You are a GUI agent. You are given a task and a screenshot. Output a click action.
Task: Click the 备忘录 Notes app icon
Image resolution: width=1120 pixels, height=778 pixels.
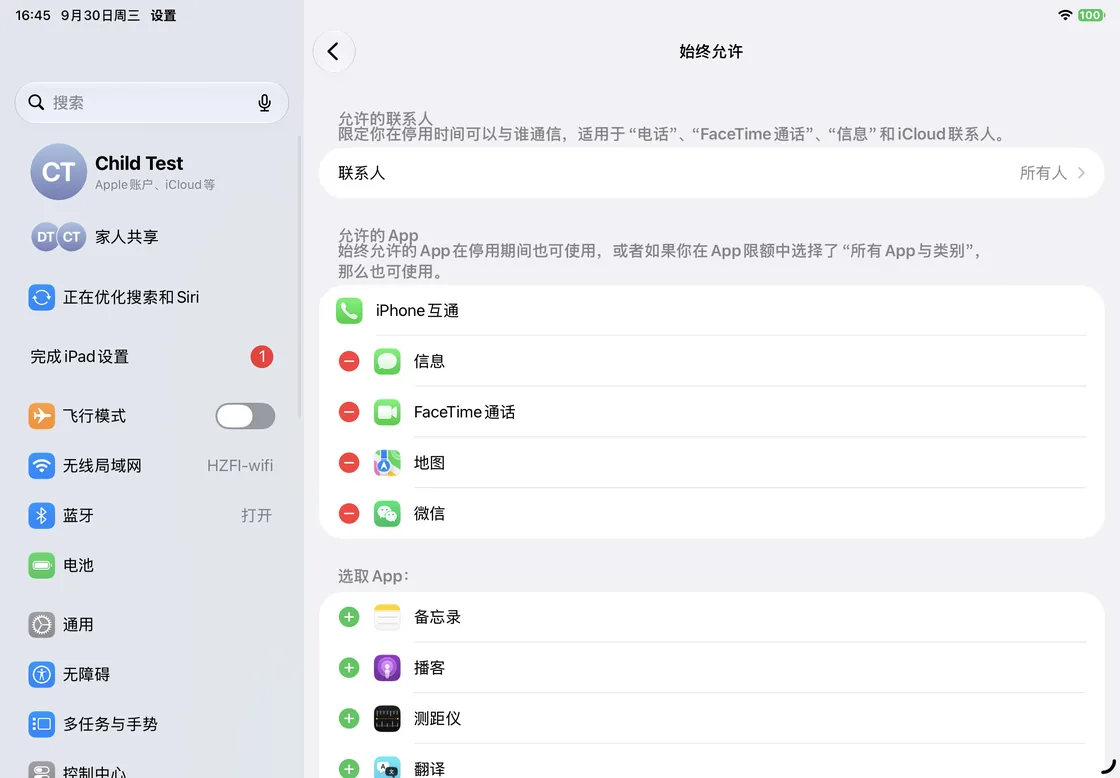(x=387, y=617)
